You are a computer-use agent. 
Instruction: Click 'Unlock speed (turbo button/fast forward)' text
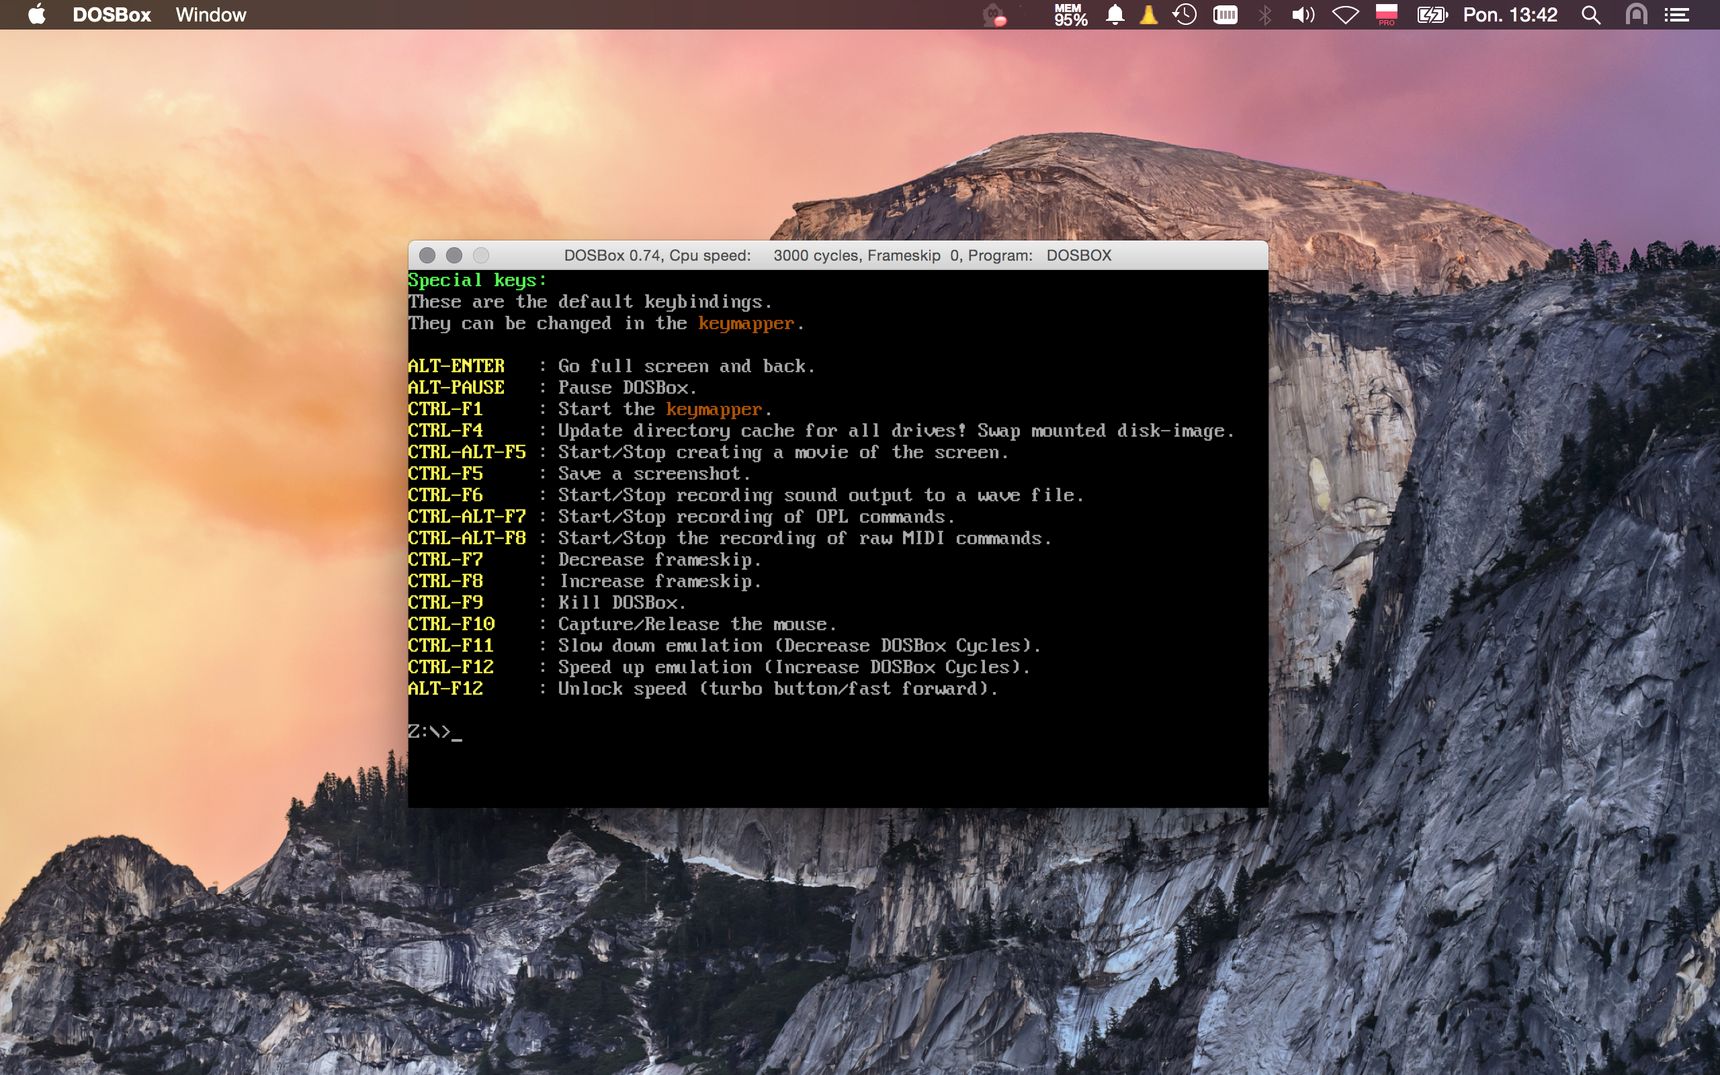click(x=778, y=689)
